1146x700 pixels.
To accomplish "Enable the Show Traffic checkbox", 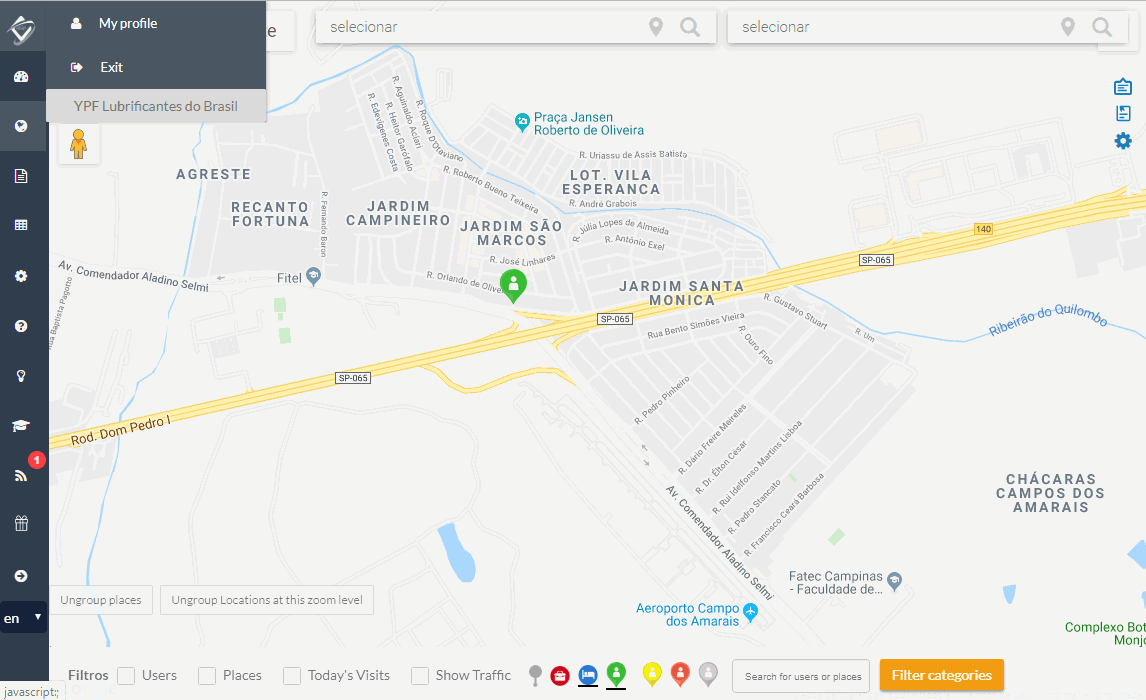I will pos(420,676).
